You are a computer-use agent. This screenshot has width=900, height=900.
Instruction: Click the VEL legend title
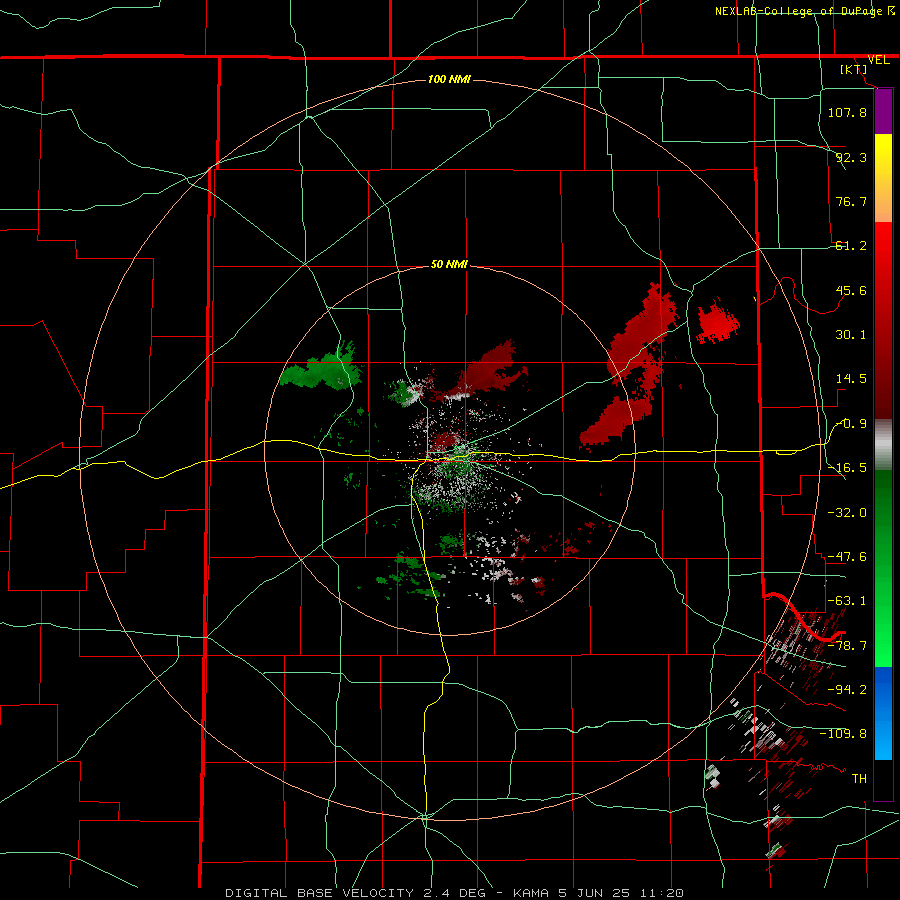coord(878,60)
